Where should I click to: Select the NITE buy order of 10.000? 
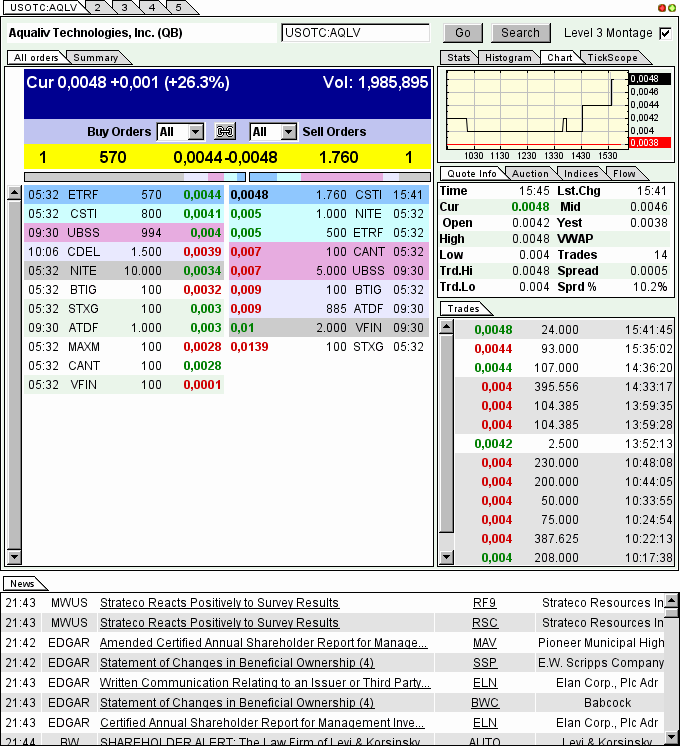coord(124,271)
